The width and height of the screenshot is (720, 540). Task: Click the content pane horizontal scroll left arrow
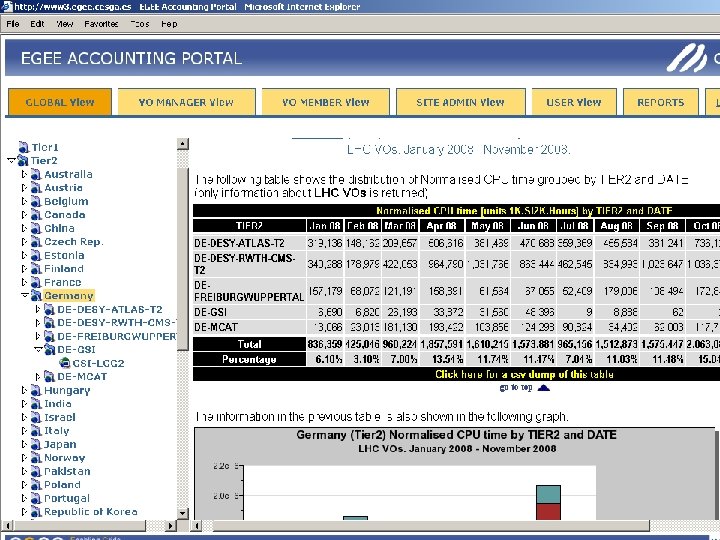pos(197,526)
